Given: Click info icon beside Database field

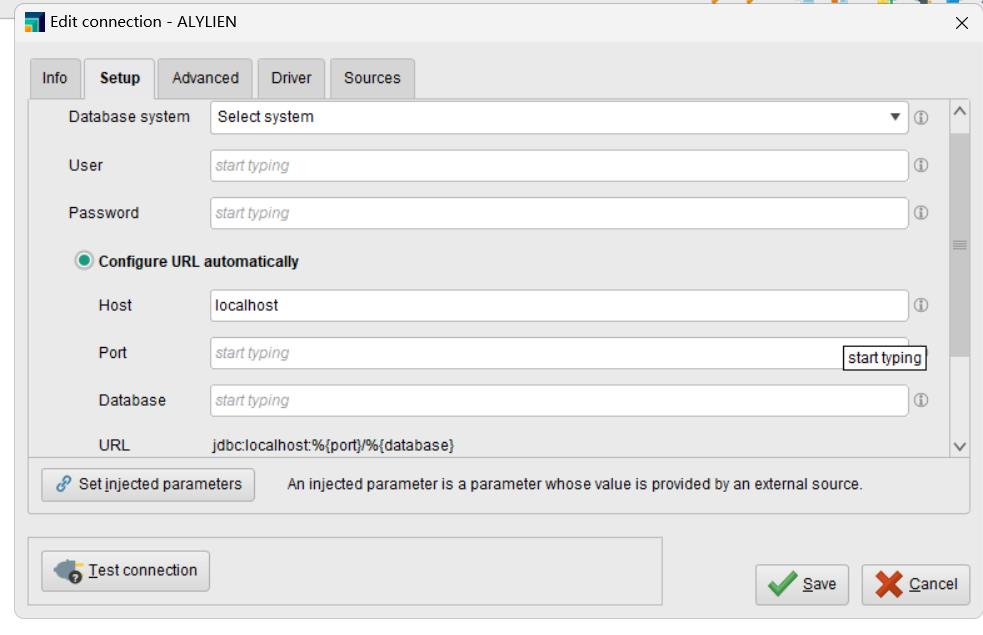Looking at the screenshot, I should [920, 400].
